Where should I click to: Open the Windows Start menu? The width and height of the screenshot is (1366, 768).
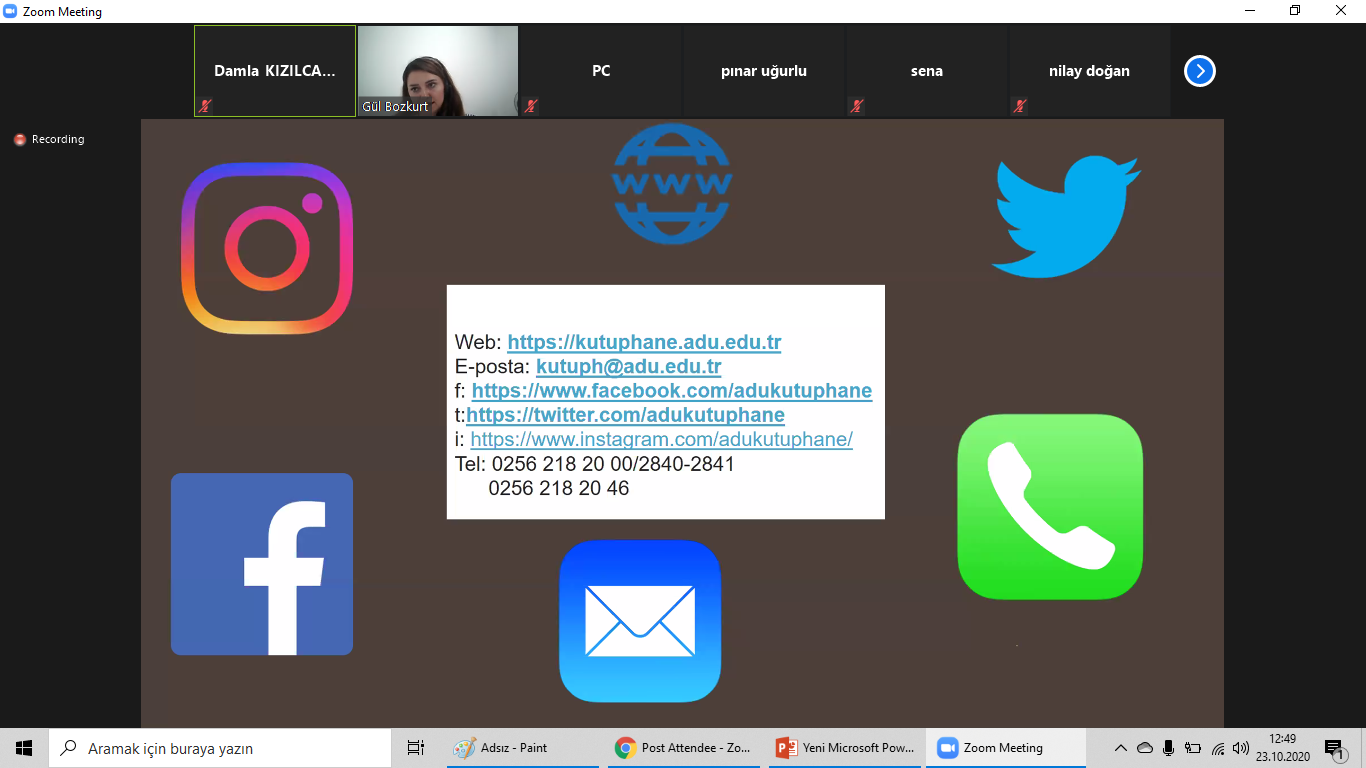[24, 748]
